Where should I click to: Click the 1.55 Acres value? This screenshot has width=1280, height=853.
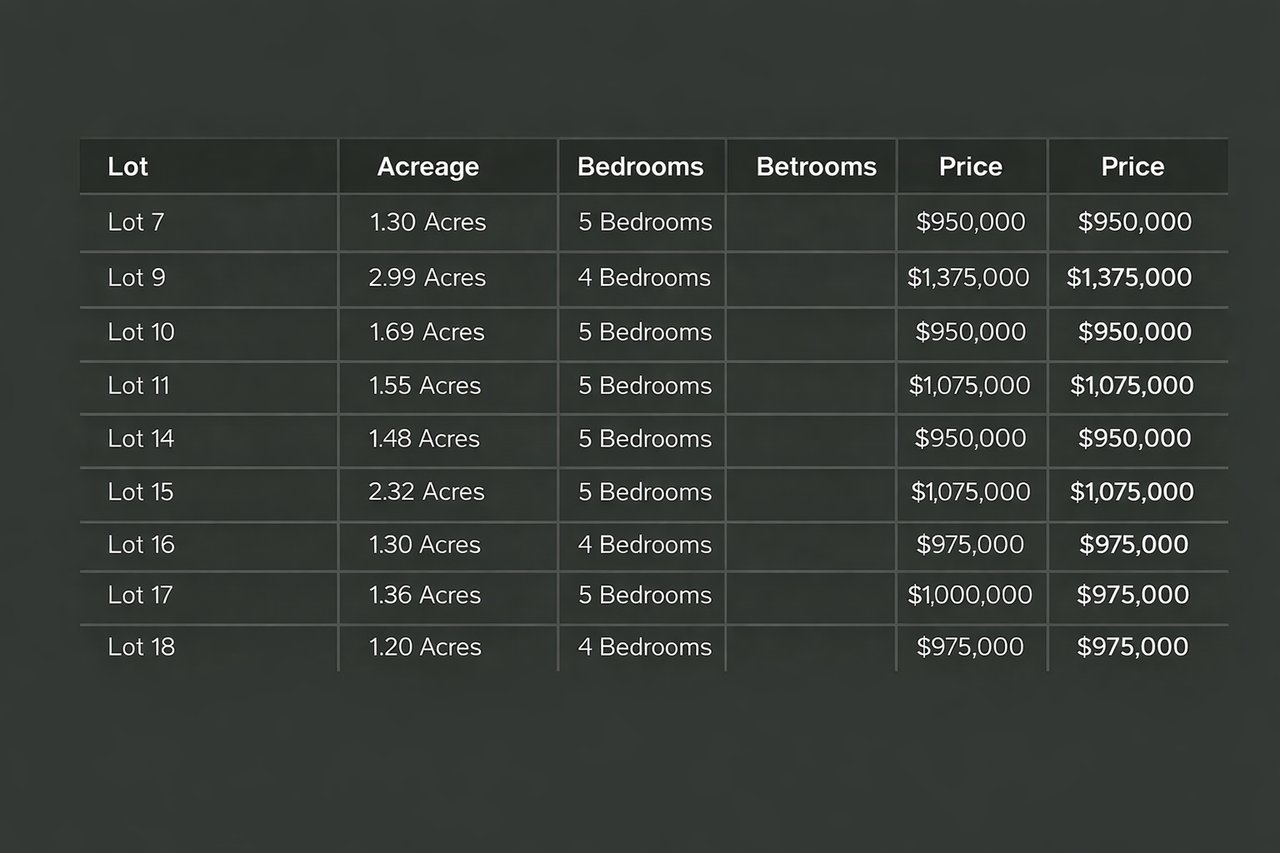coord(425,385)
